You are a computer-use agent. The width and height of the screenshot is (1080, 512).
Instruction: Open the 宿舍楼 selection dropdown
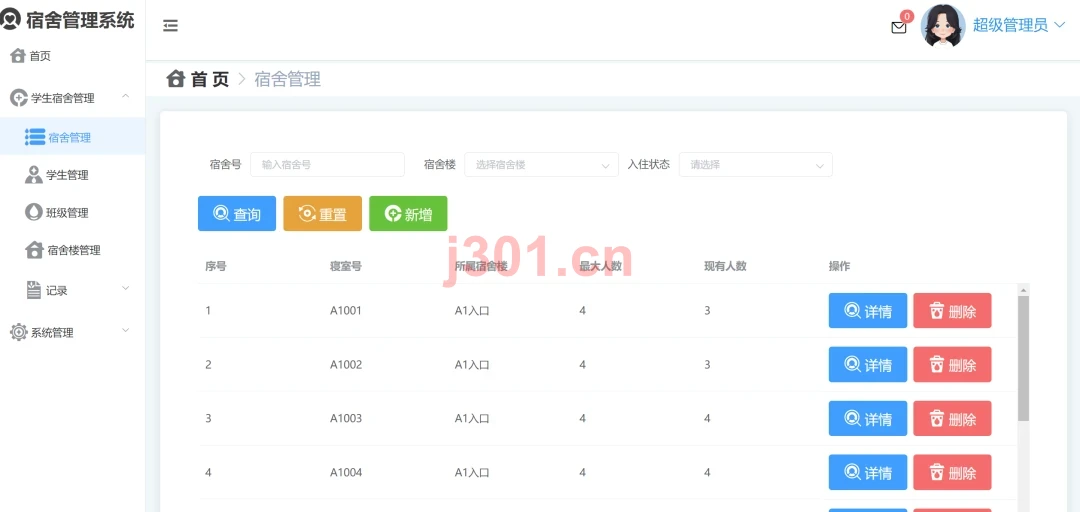[541, 165]
